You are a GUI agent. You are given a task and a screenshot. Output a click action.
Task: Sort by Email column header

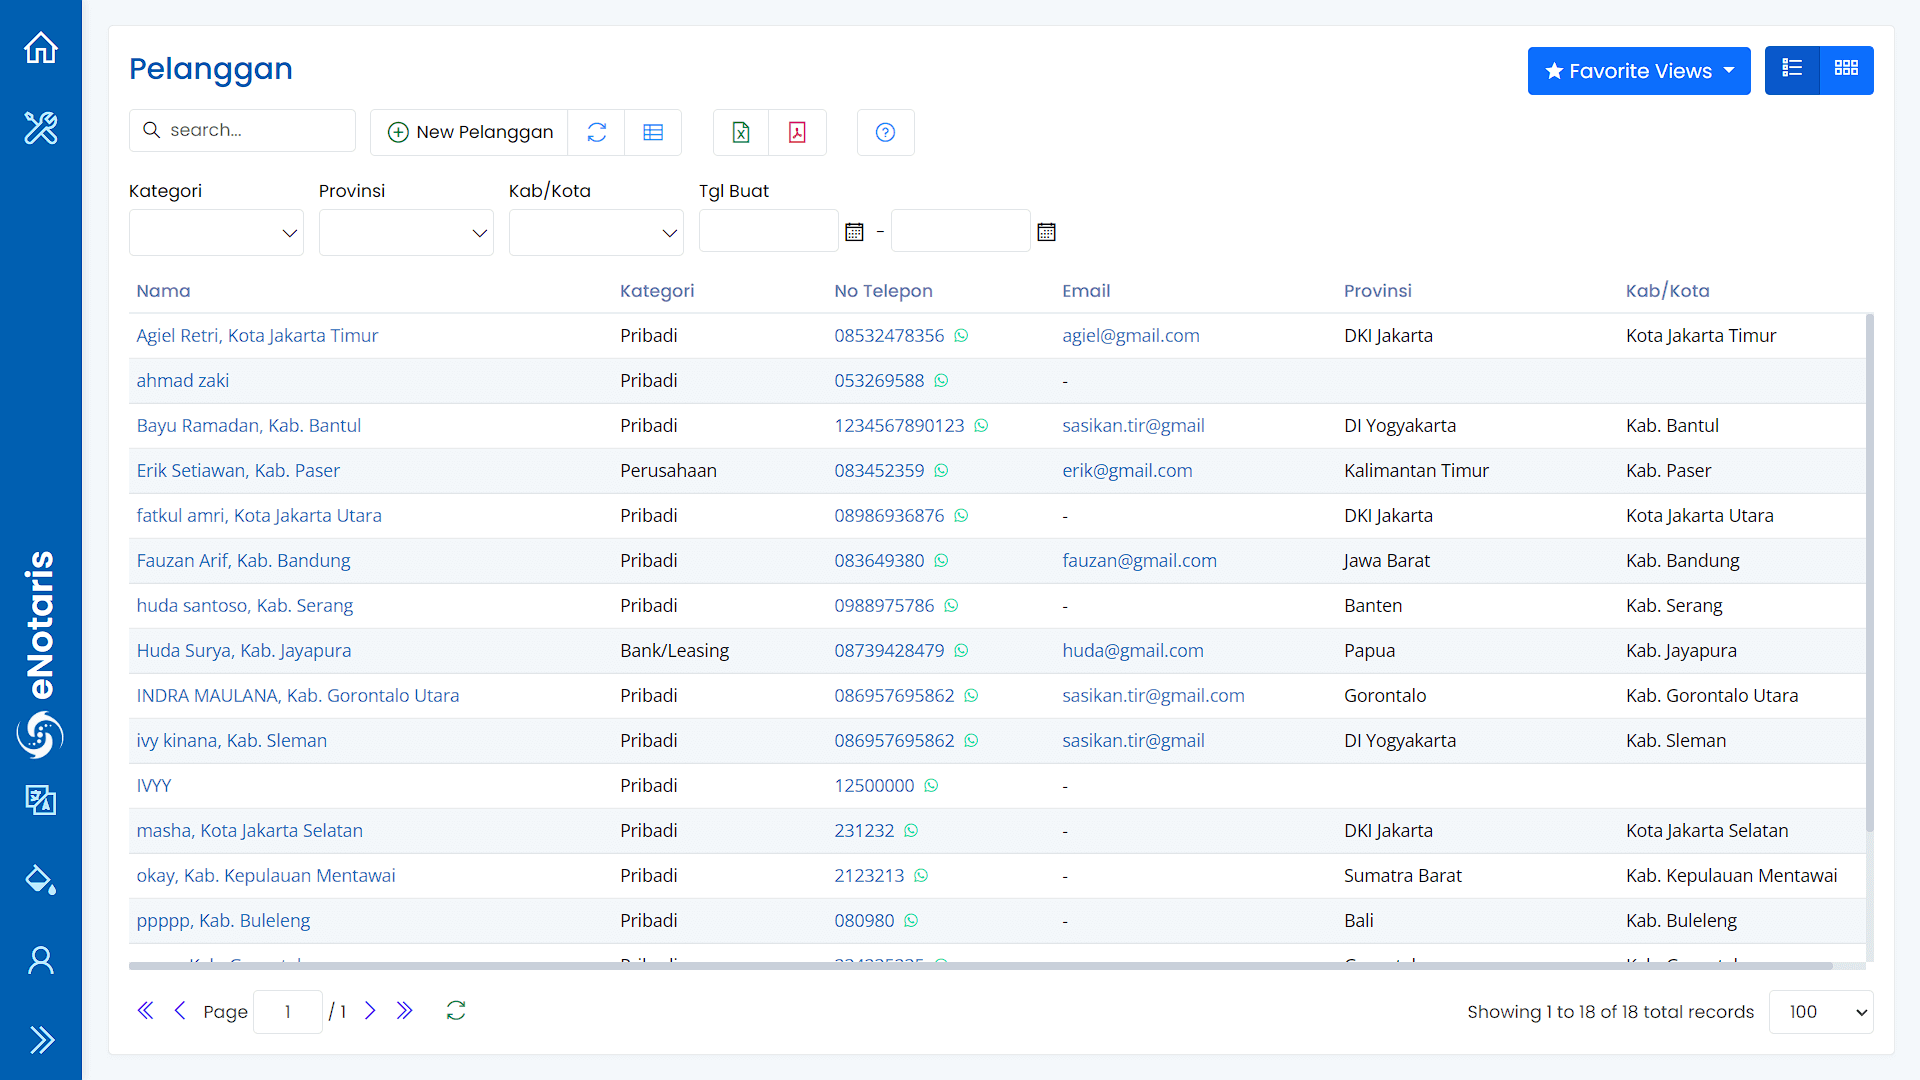[x=1086, y=291]
